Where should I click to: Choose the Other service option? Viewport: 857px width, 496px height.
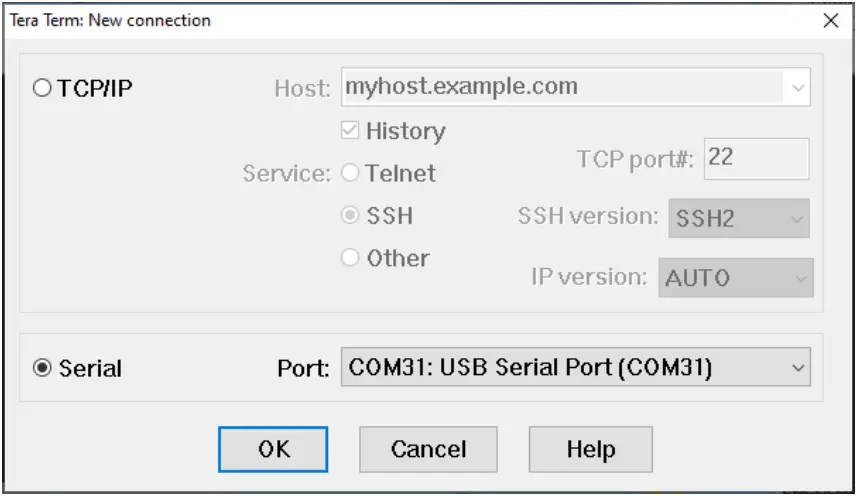click(x=350, y=258)
